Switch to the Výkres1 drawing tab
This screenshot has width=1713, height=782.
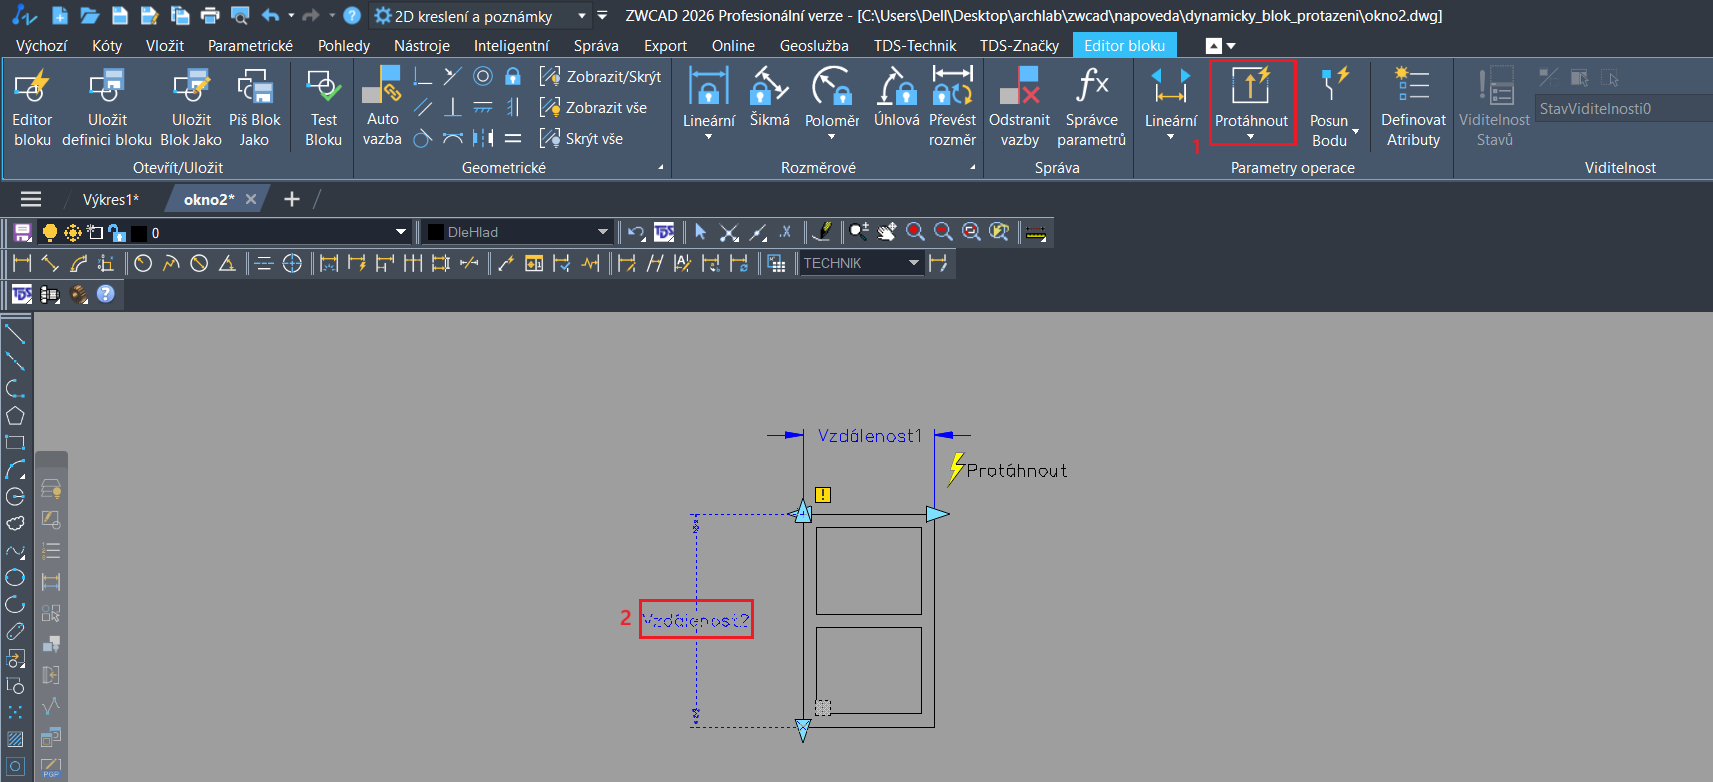(110, 200)
